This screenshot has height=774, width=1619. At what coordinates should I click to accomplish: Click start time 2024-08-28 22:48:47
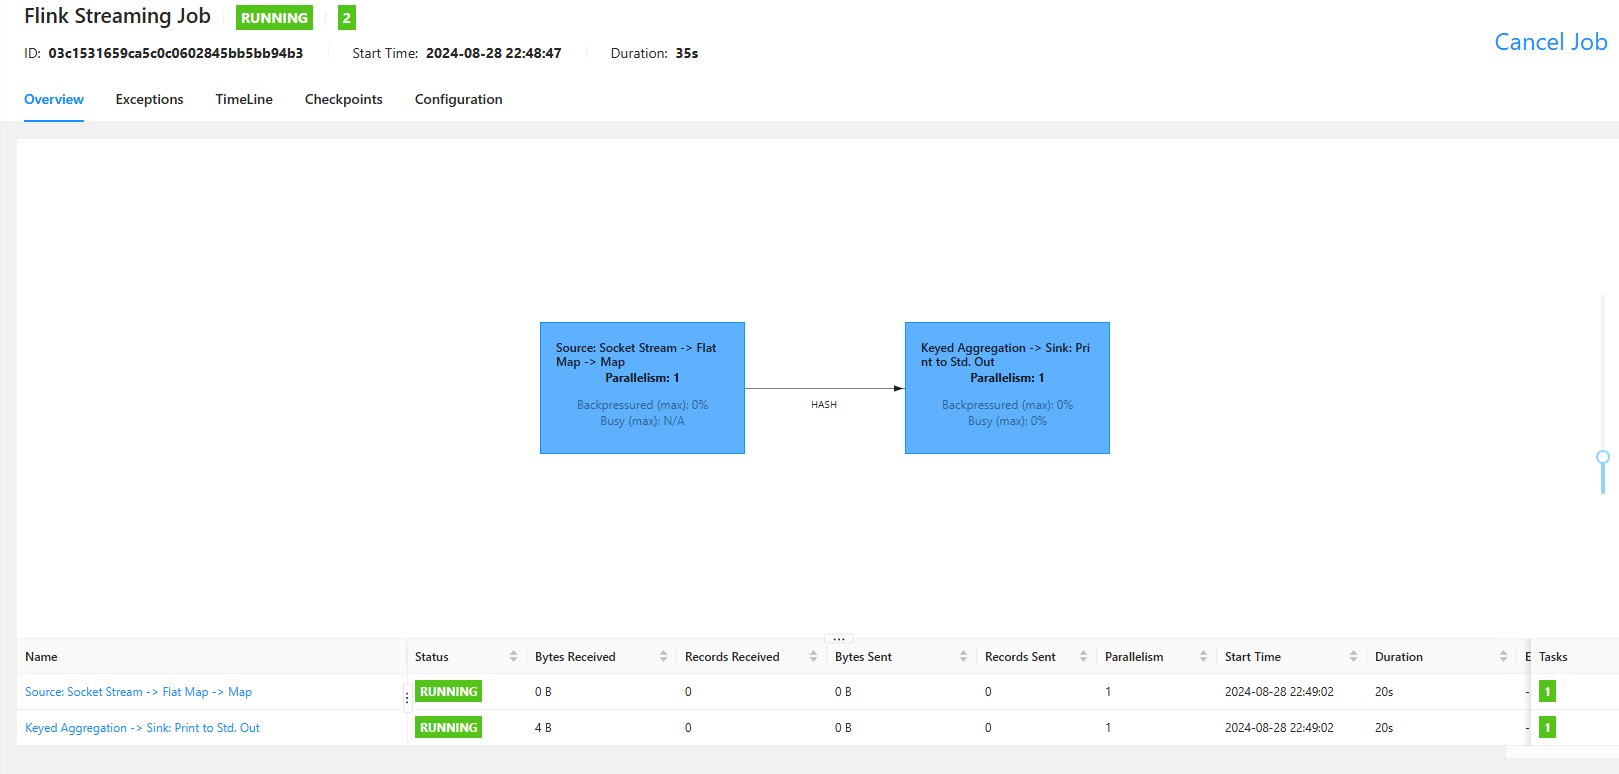pos(494,53)
